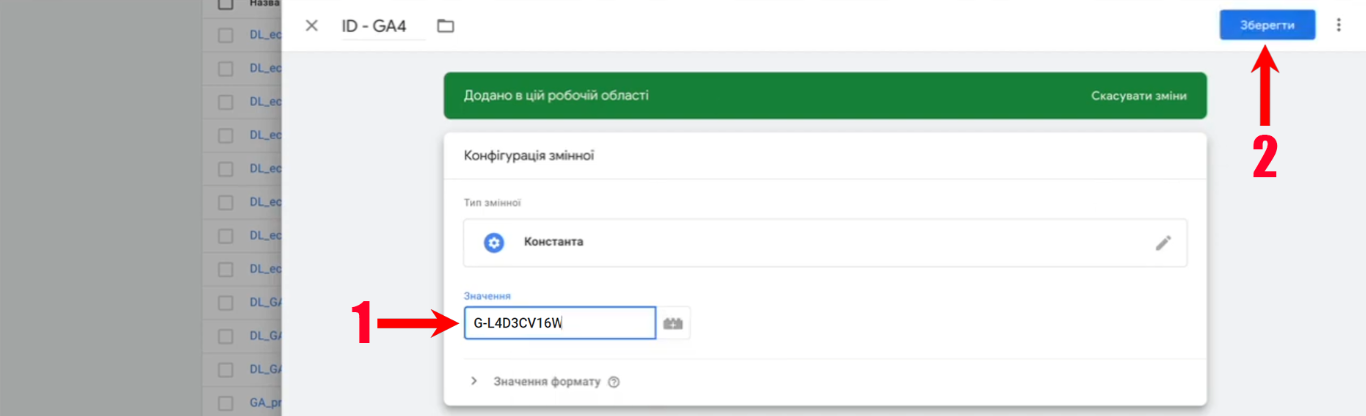Open the GA_pr variable in background list
The height and width of the screenshot is (416, 1366).
coord(265,404)
